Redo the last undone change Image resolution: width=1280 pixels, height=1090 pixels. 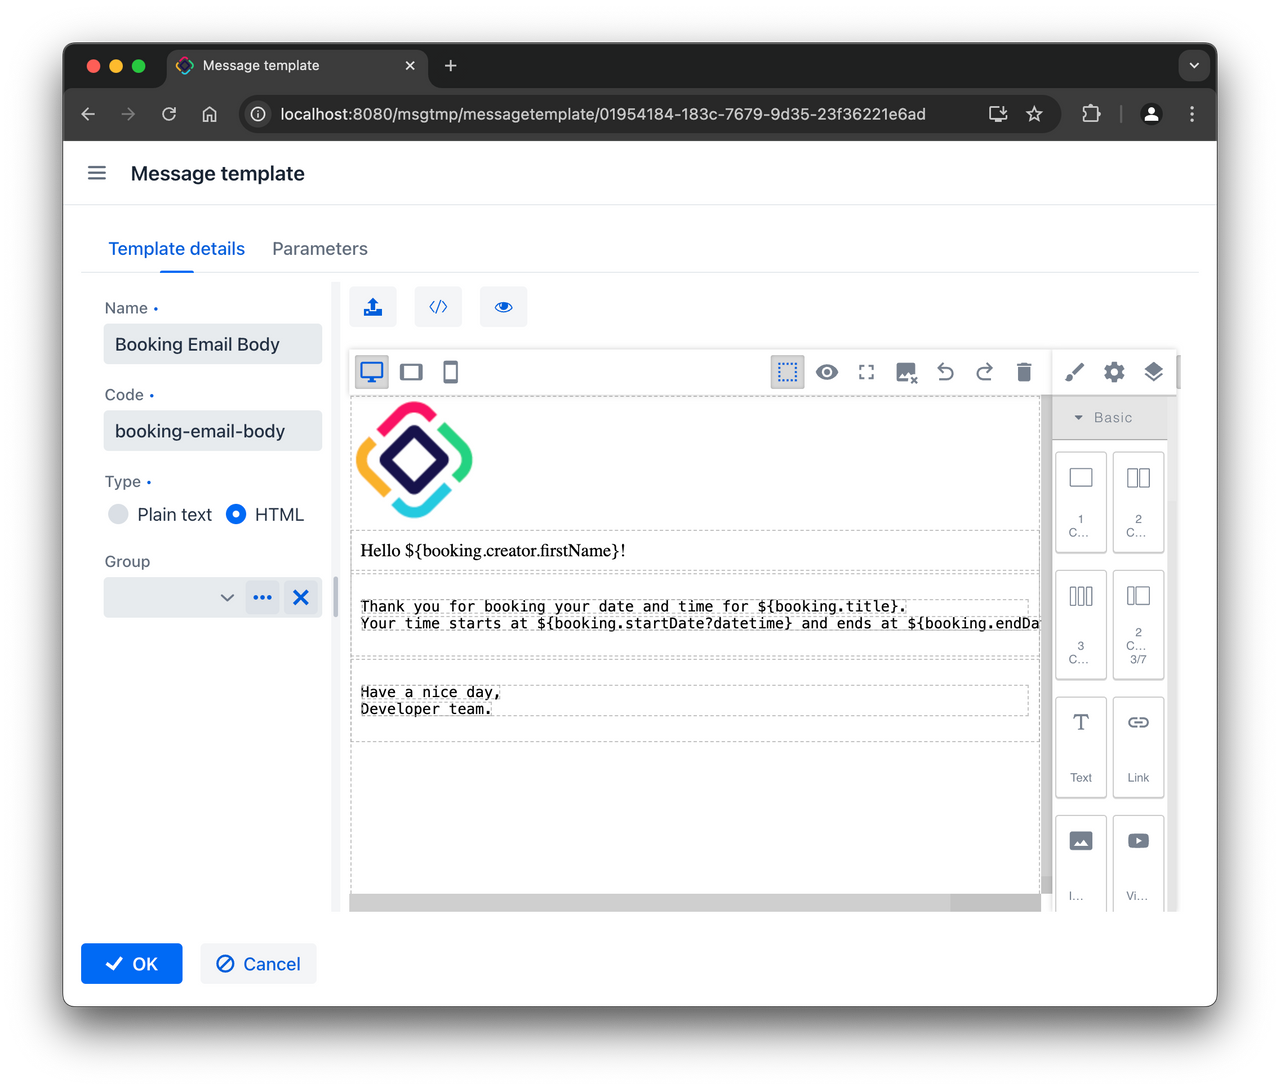[x=984, y=371]
